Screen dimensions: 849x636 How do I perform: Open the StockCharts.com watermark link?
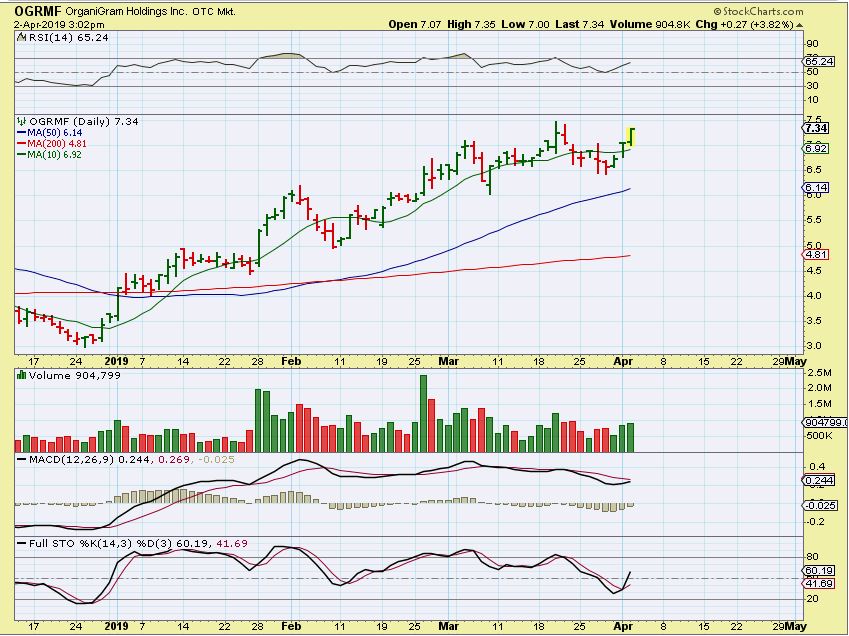758,11
